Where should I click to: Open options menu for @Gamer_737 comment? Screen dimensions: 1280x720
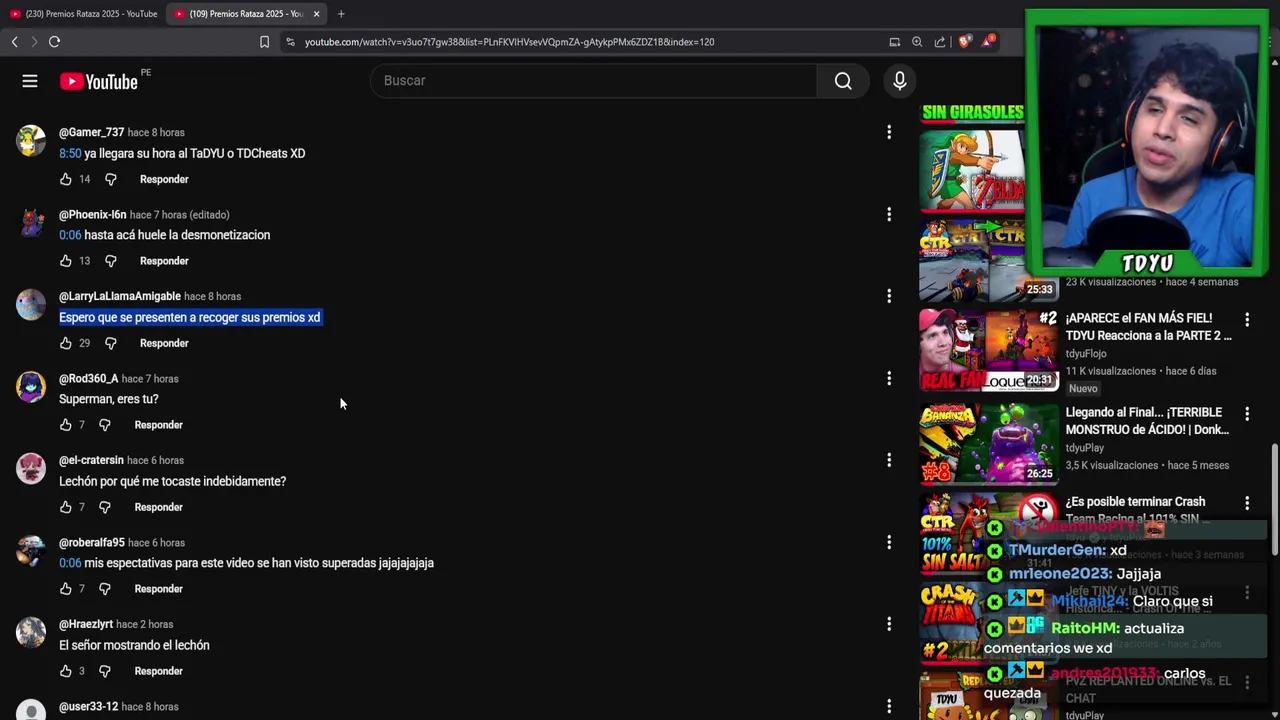(889, 132)
